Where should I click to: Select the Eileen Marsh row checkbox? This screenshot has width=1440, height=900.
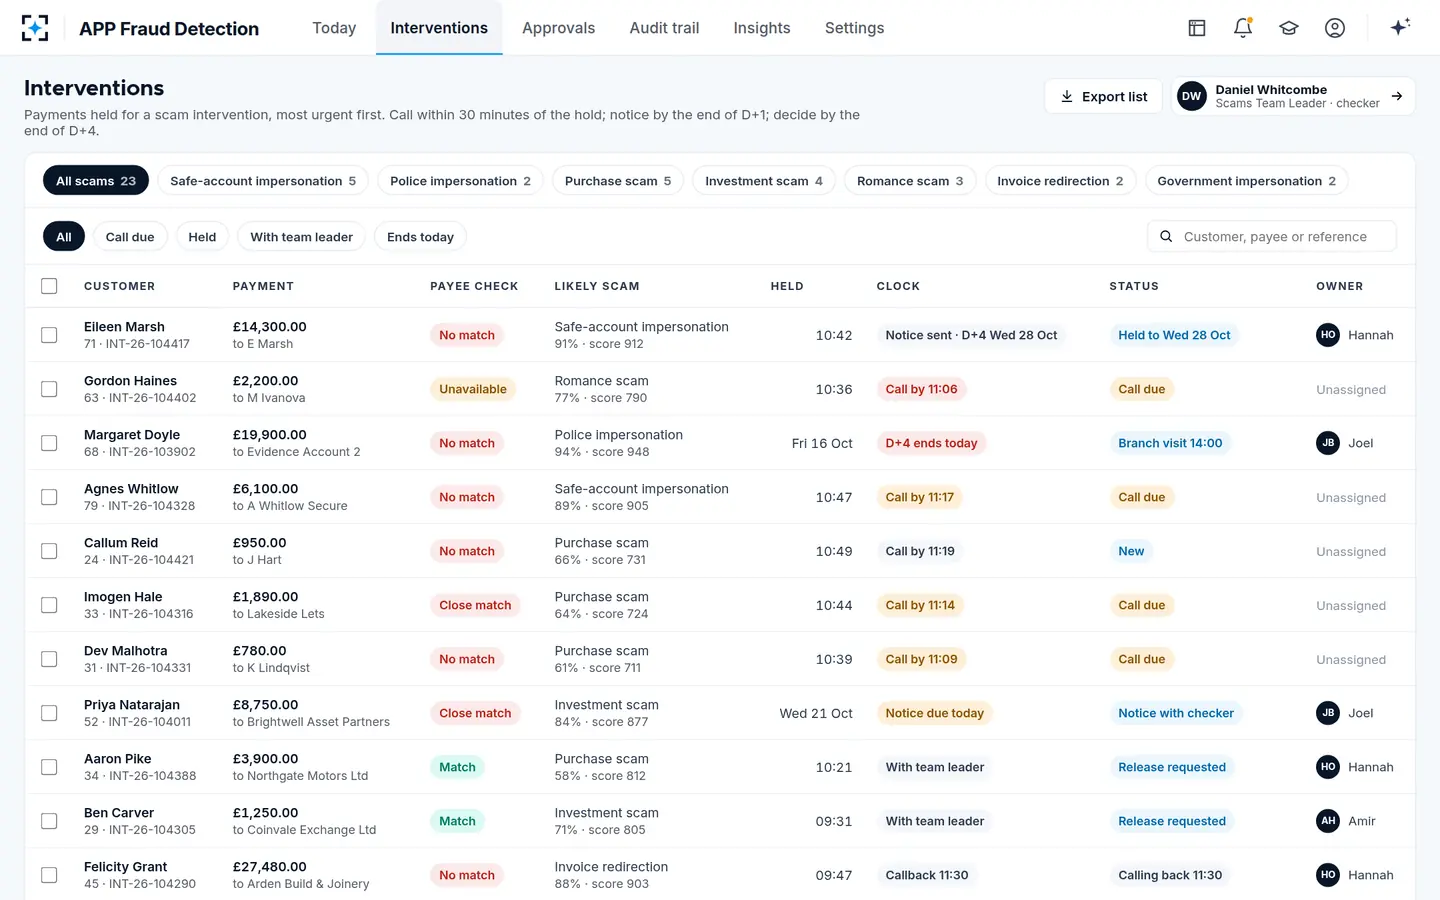[x=49, y=335]
